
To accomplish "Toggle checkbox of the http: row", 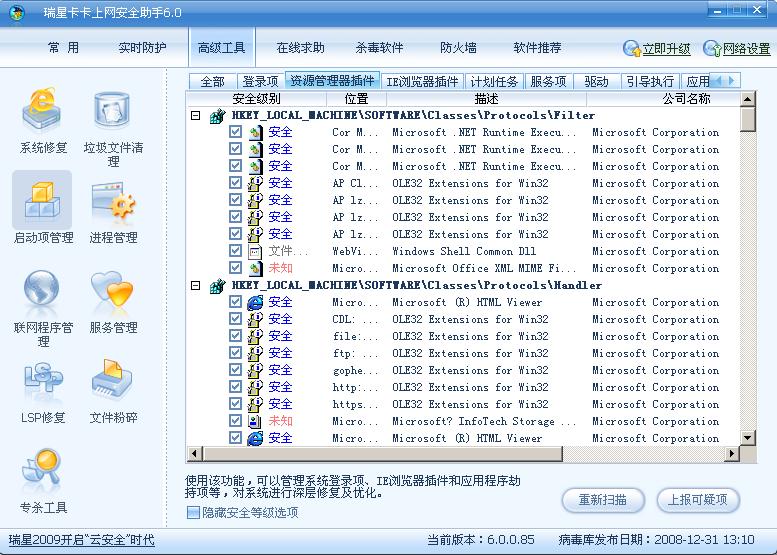I will click(235, 387).
